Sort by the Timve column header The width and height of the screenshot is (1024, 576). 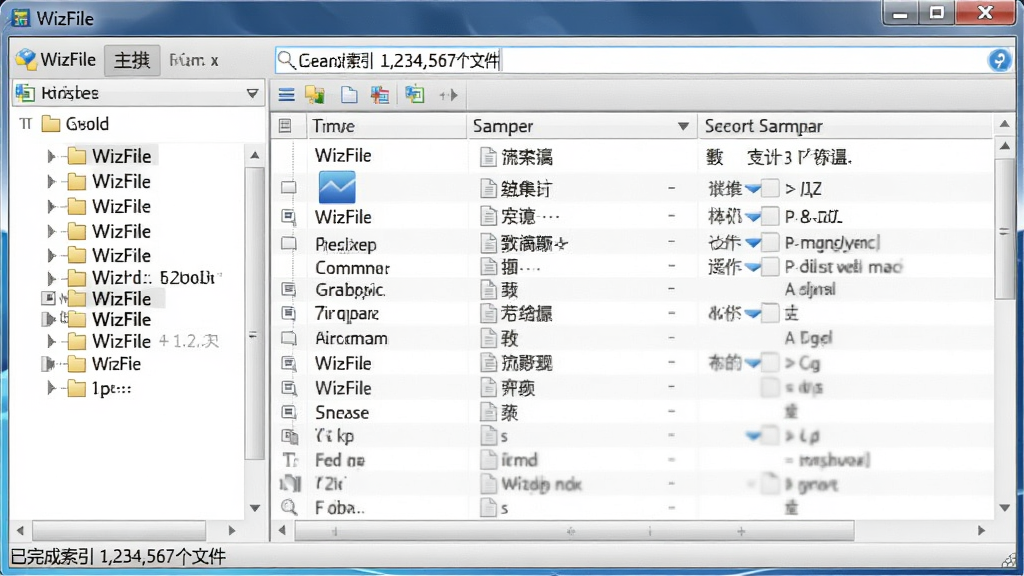coord(387,126)
